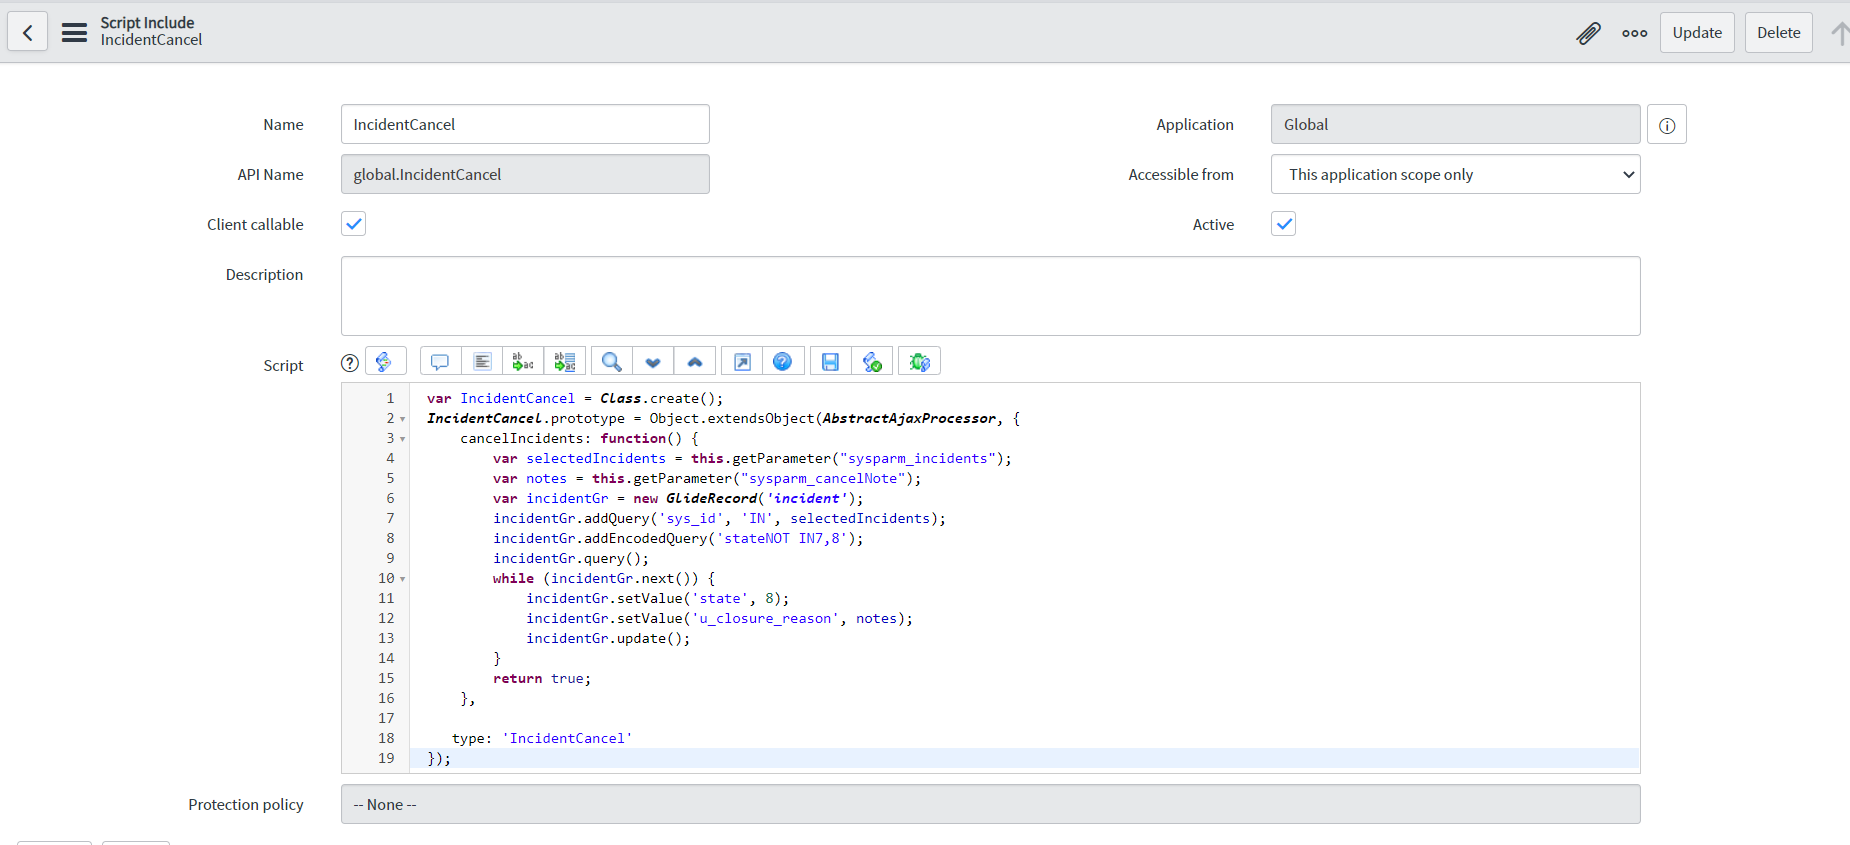Open the Protection policy dropdown
The height and width of the screenshot is (845, 1850).
coord(990,804)
